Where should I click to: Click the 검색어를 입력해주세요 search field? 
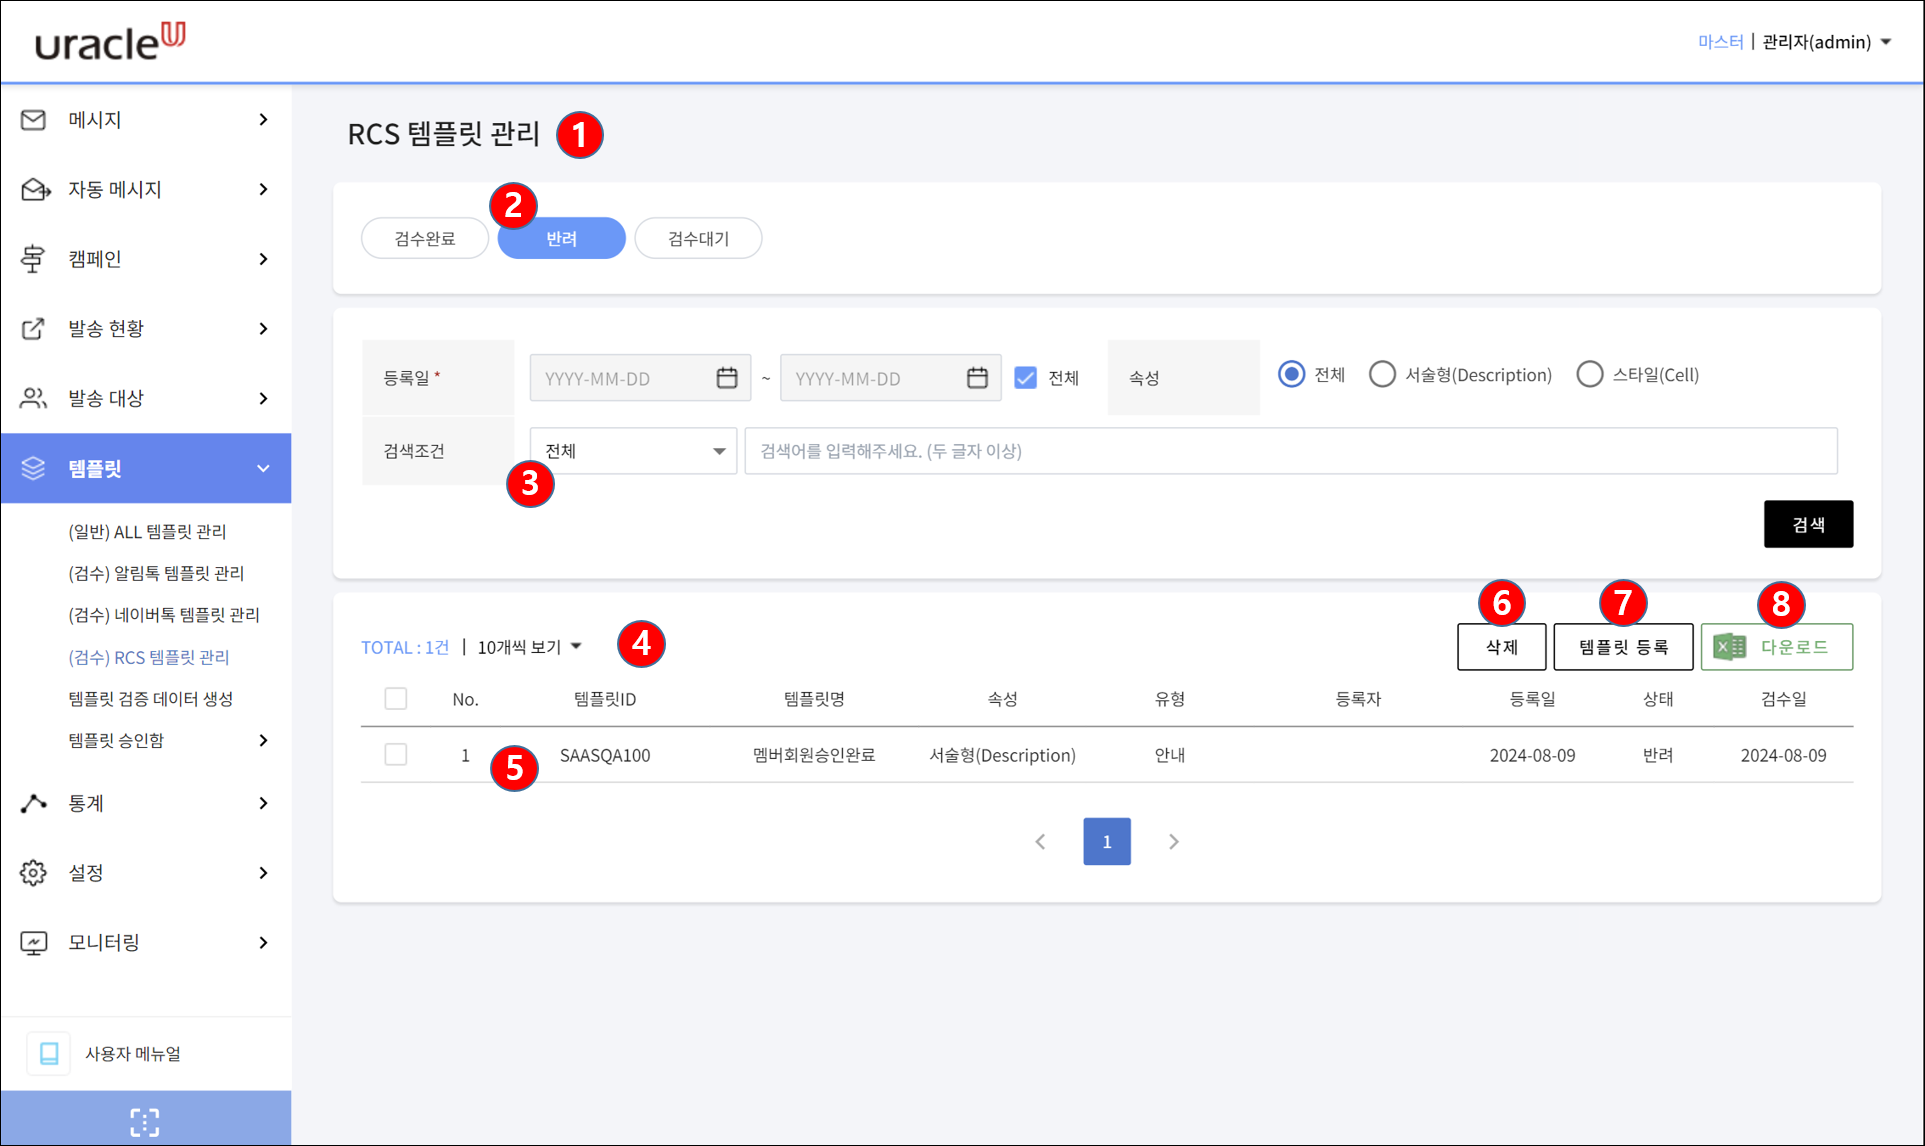1291,451
